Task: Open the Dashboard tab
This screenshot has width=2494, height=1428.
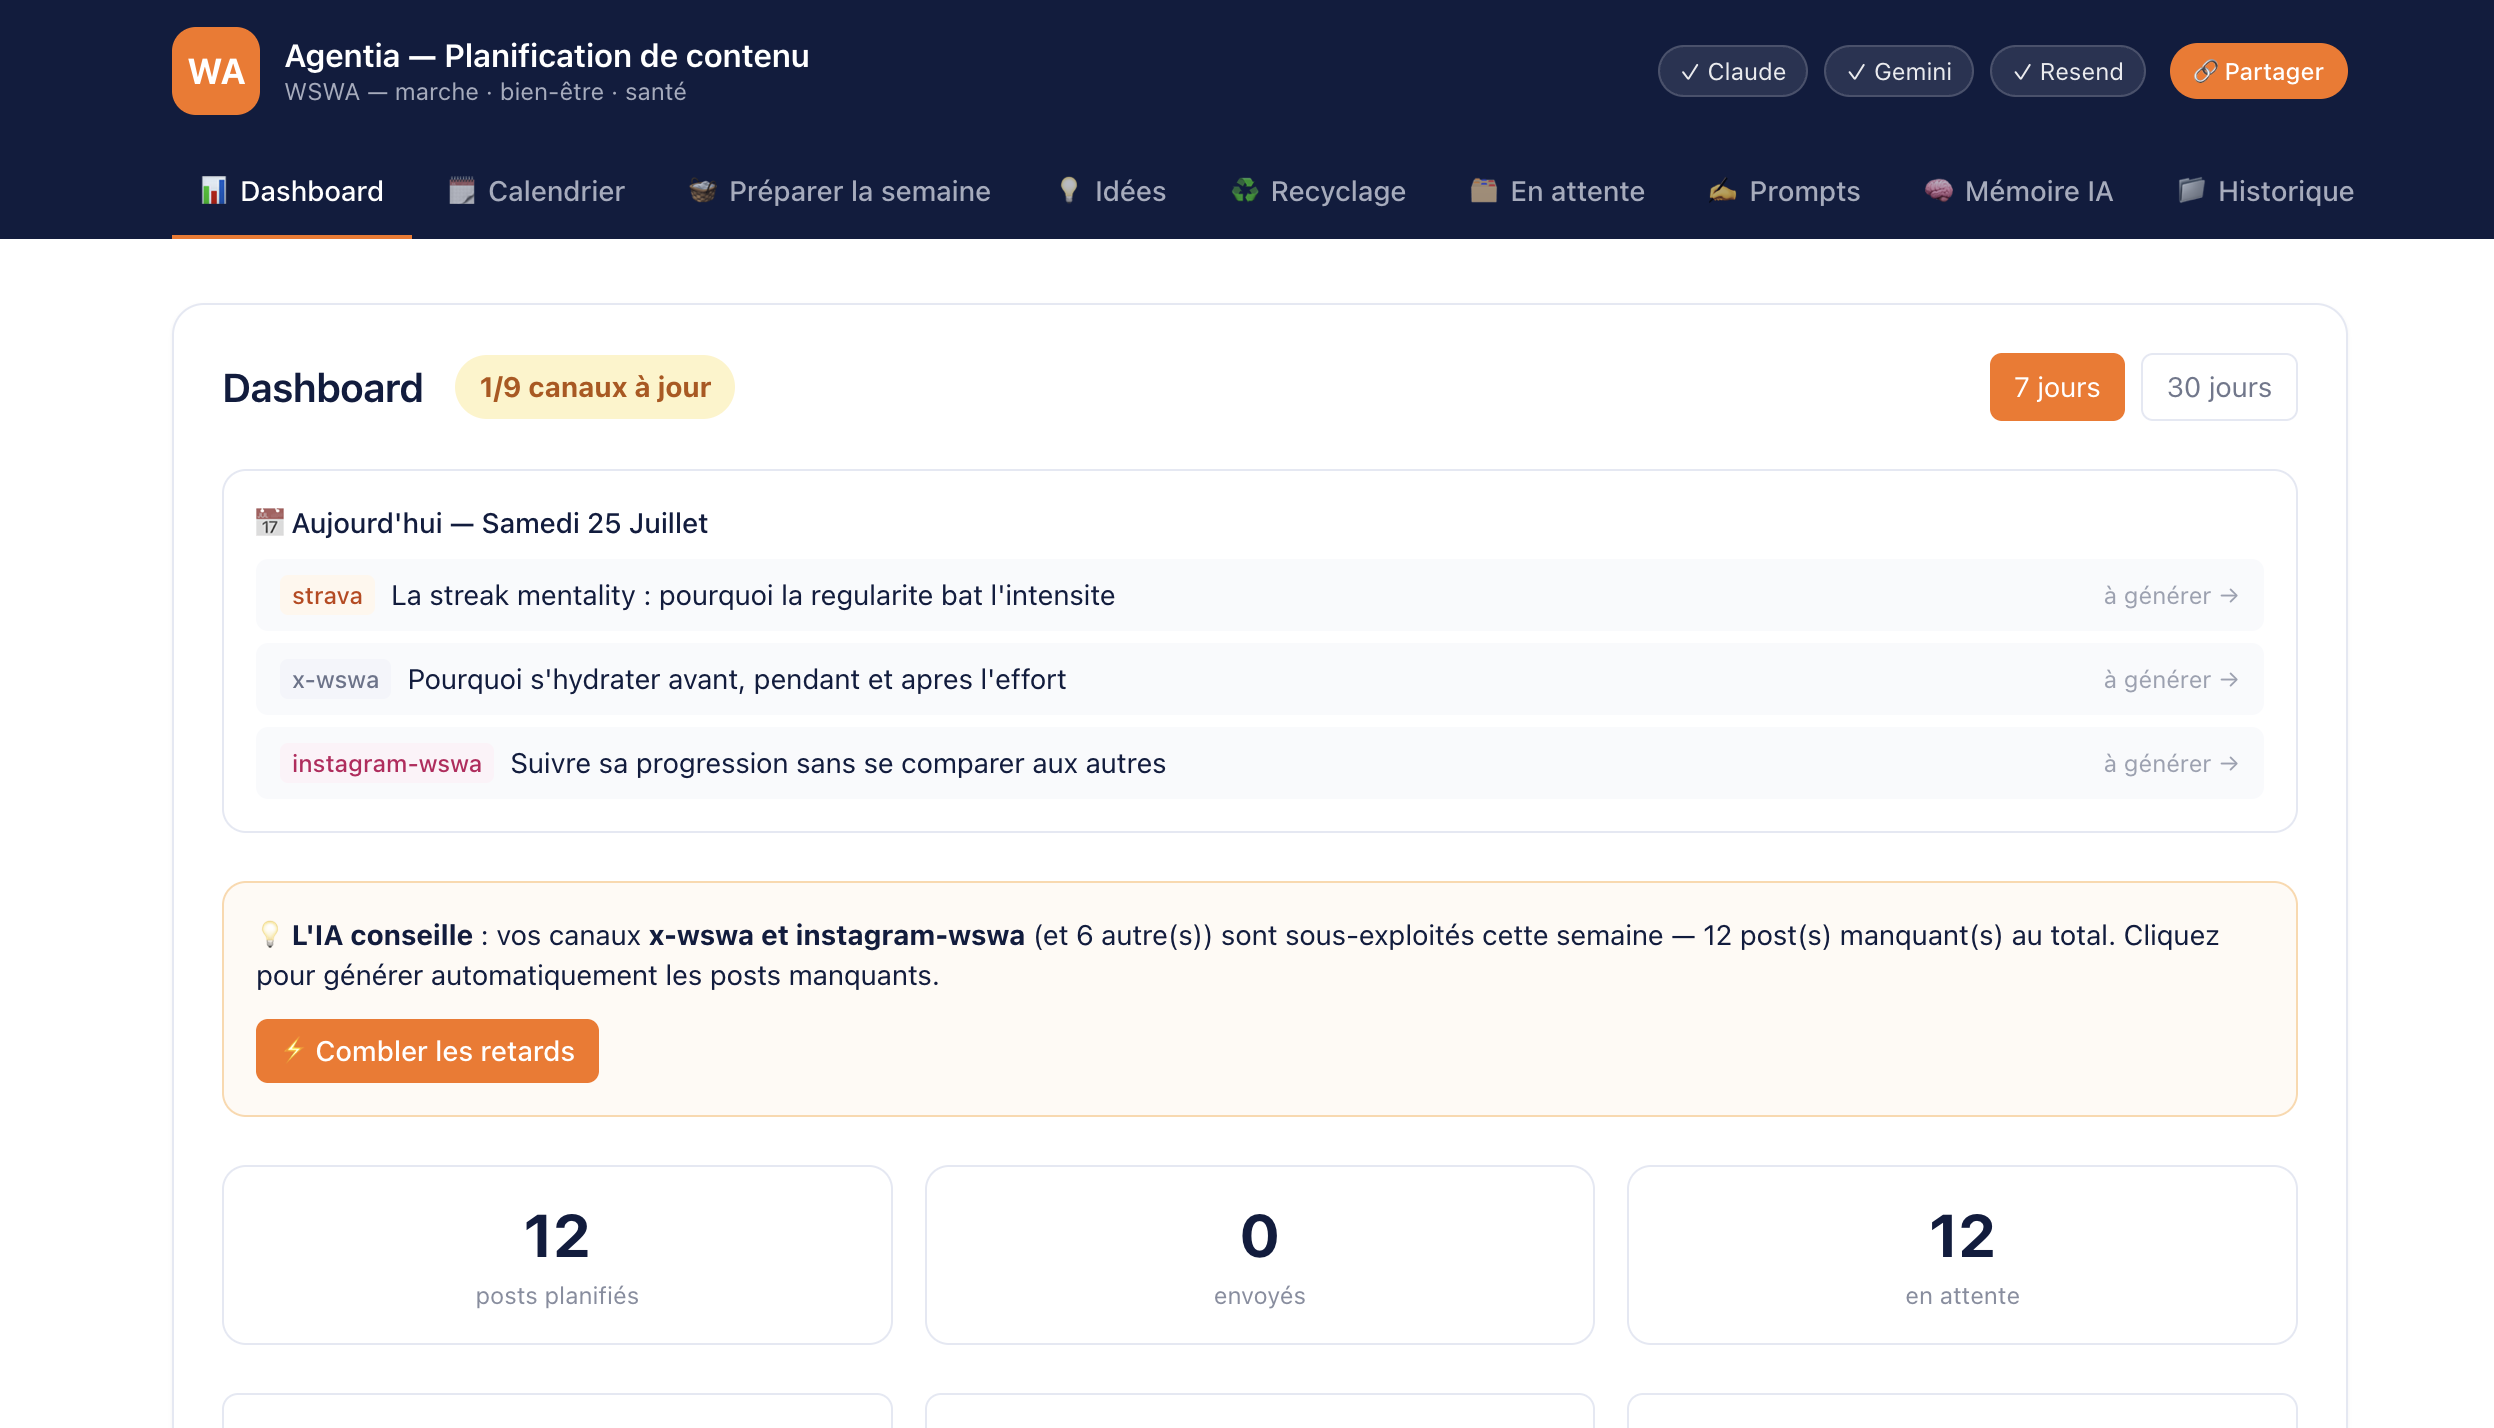Action: coord(292,191)
